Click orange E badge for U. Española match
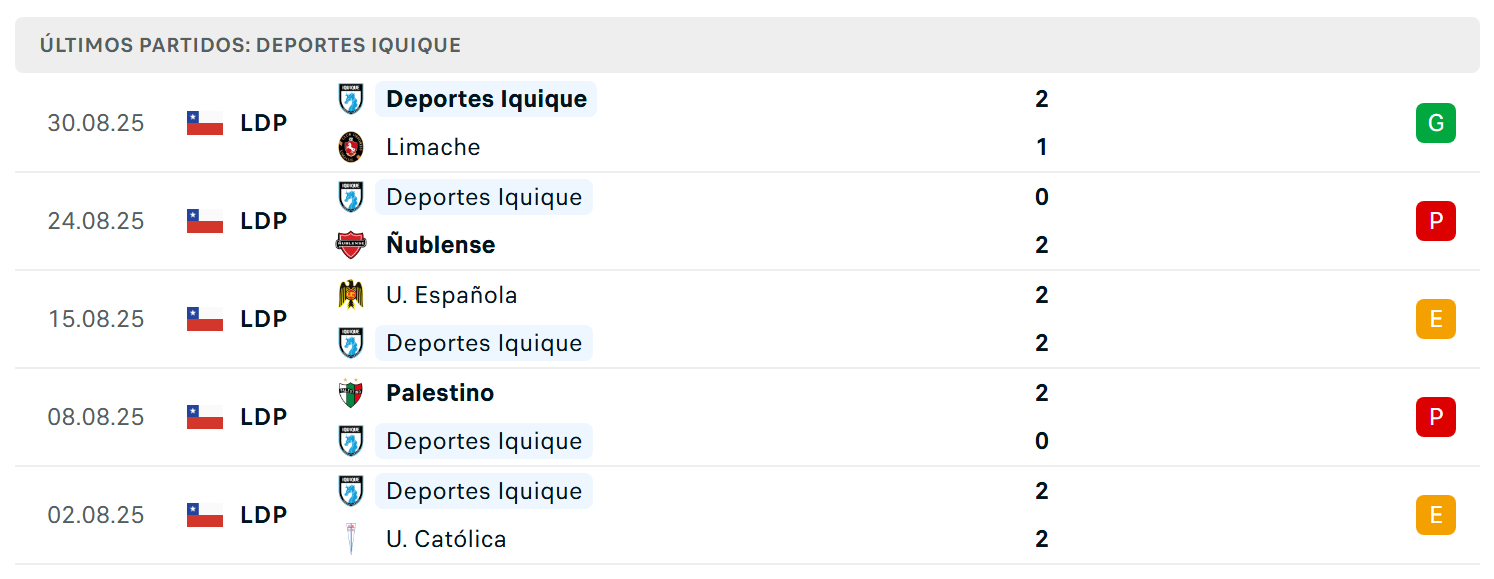 click(1436, 319)
